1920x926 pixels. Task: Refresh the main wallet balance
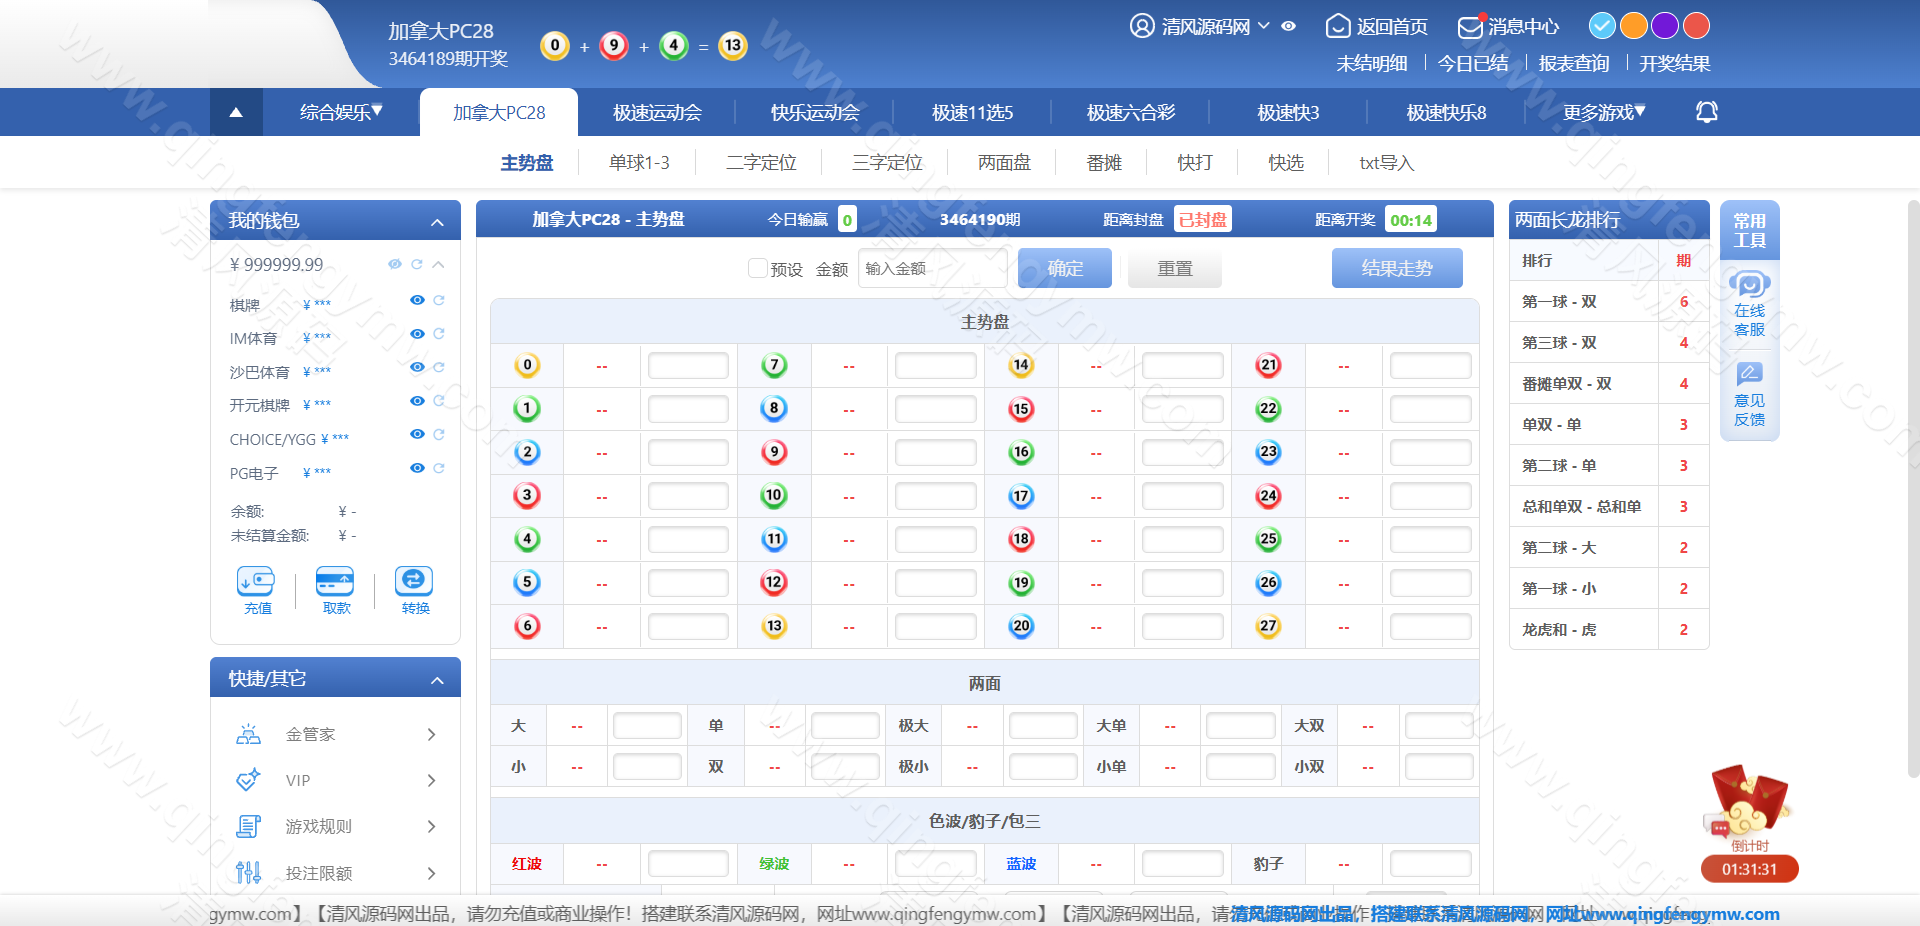(416, 264)
